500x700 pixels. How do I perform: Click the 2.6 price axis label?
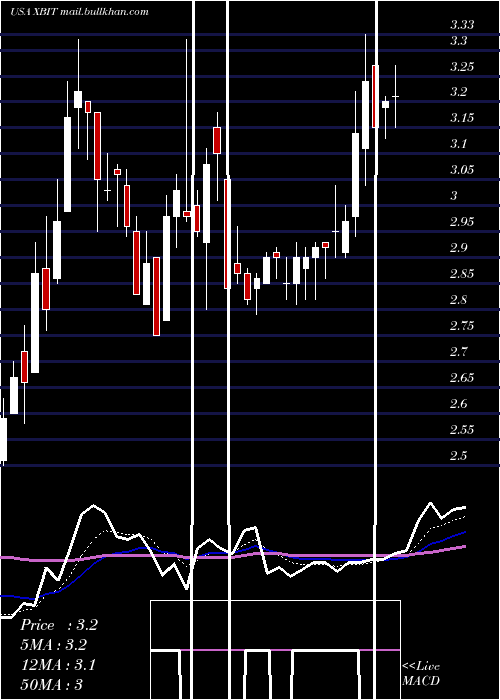tap(458, 404)
